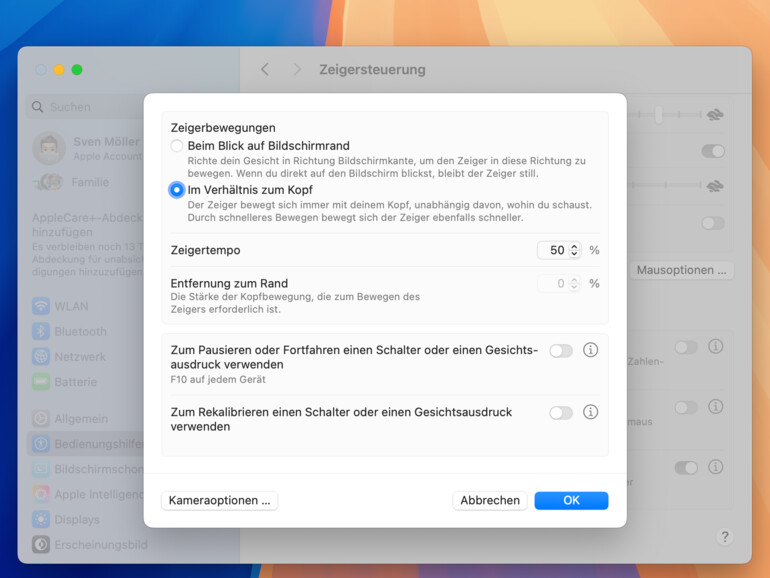Click the Bluetooth icon in the sidebar
This screenshot has width=770, height=578.
(41, 331)
